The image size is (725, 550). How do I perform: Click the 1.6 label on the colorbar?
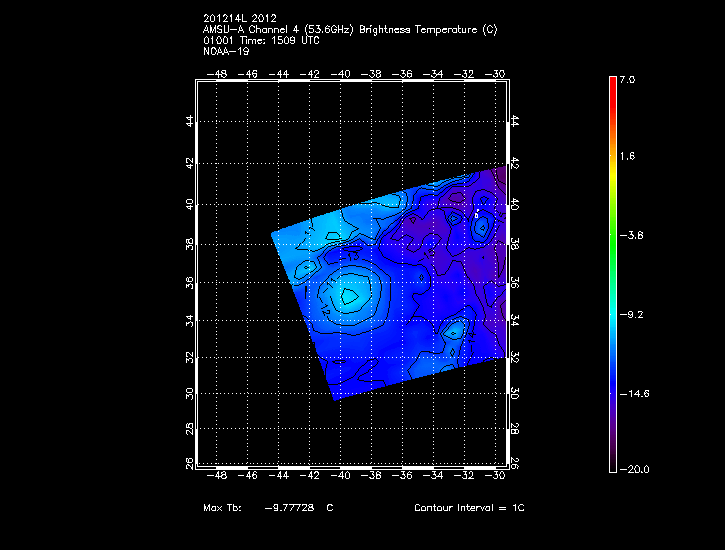tap(626, 156)
